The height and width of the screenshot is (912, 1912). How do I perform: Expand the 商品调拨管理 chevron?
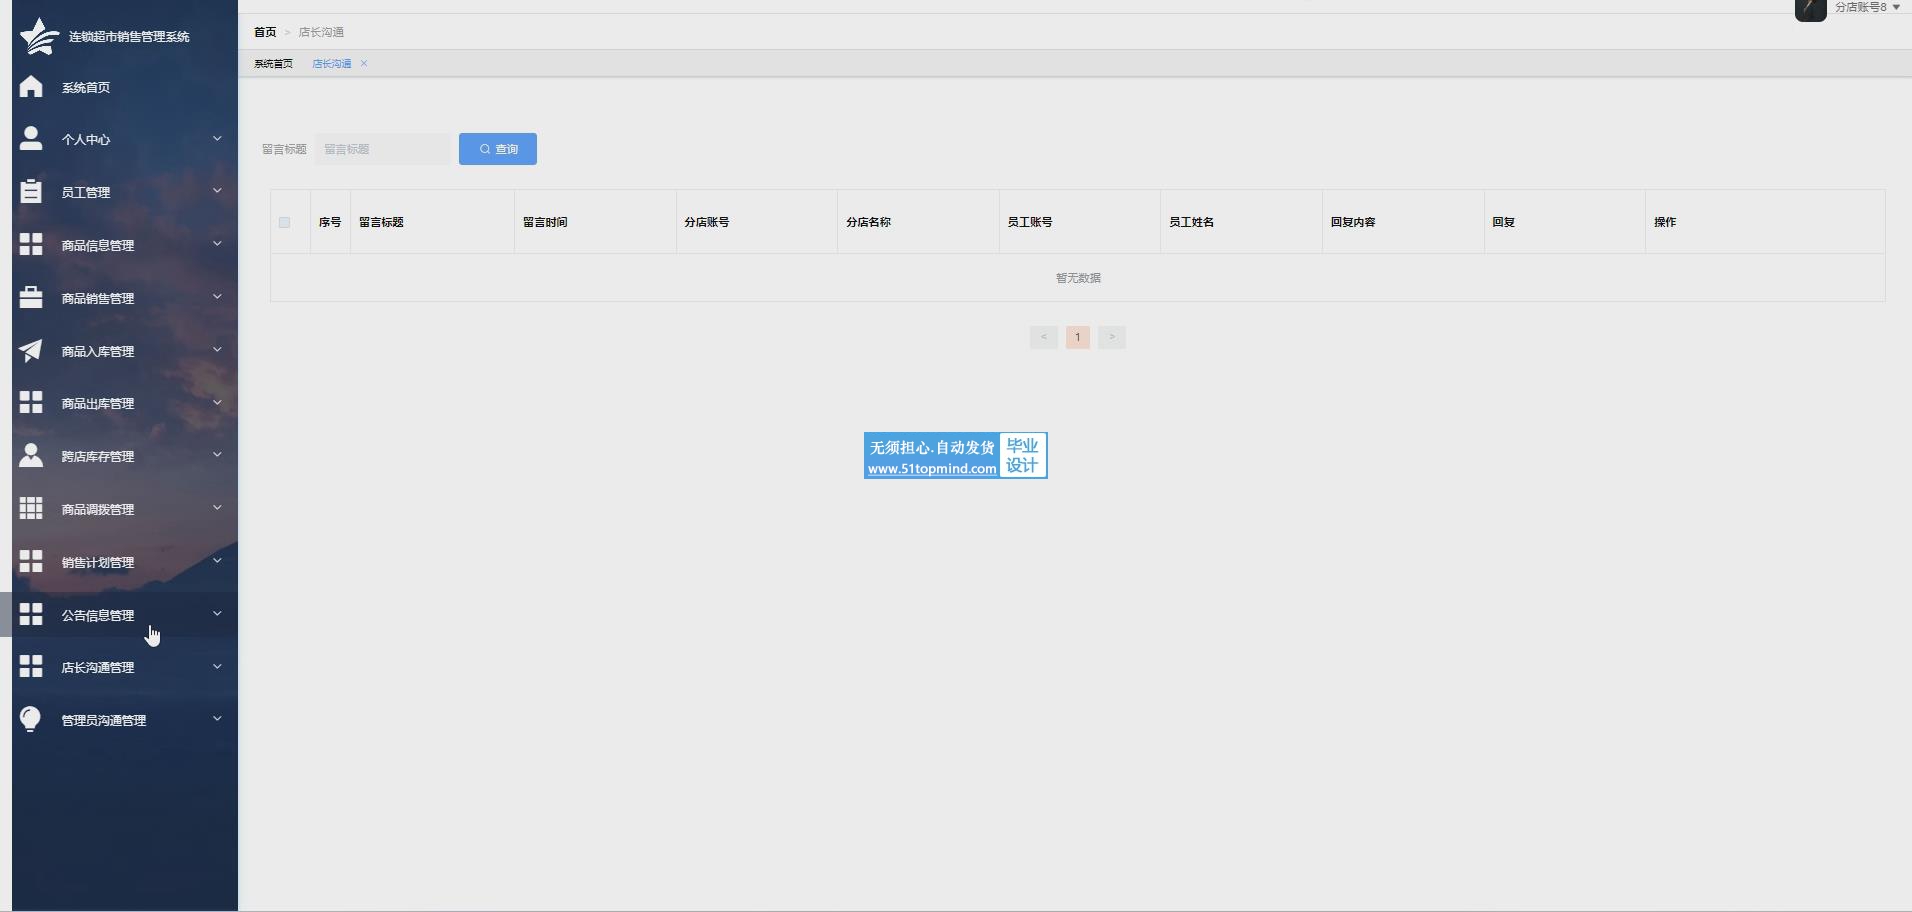[x=217, y=507]
